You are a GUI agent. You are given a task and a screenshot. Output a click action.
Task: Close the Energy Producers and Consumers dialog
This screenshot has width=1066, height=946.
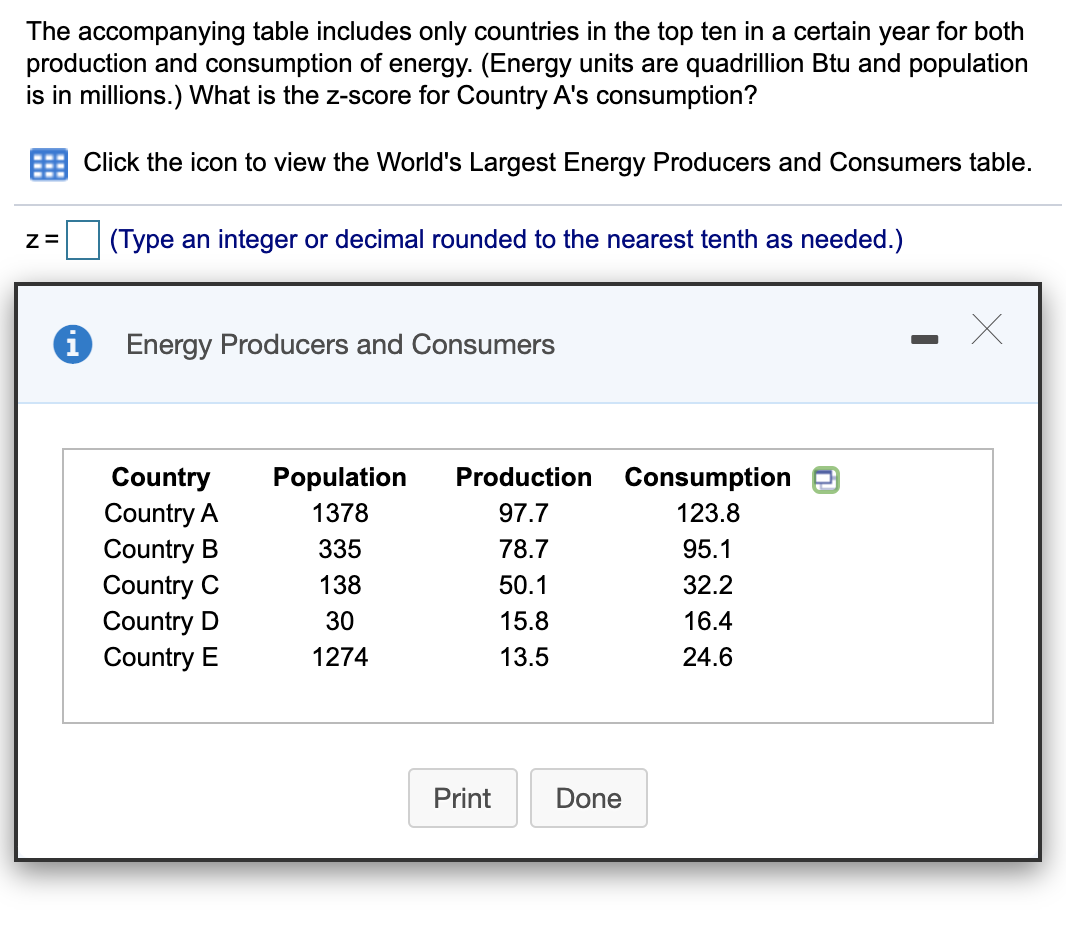tap(986, 329)
